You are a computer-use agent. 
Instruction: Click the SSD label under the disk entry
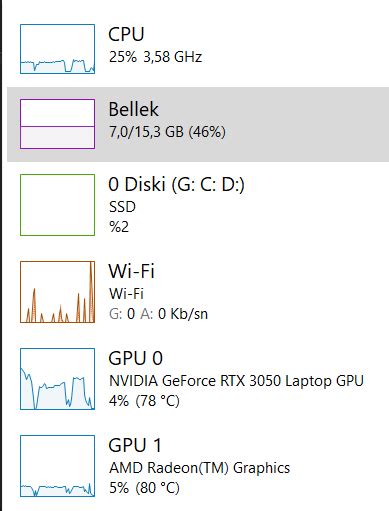pos(122,207)
